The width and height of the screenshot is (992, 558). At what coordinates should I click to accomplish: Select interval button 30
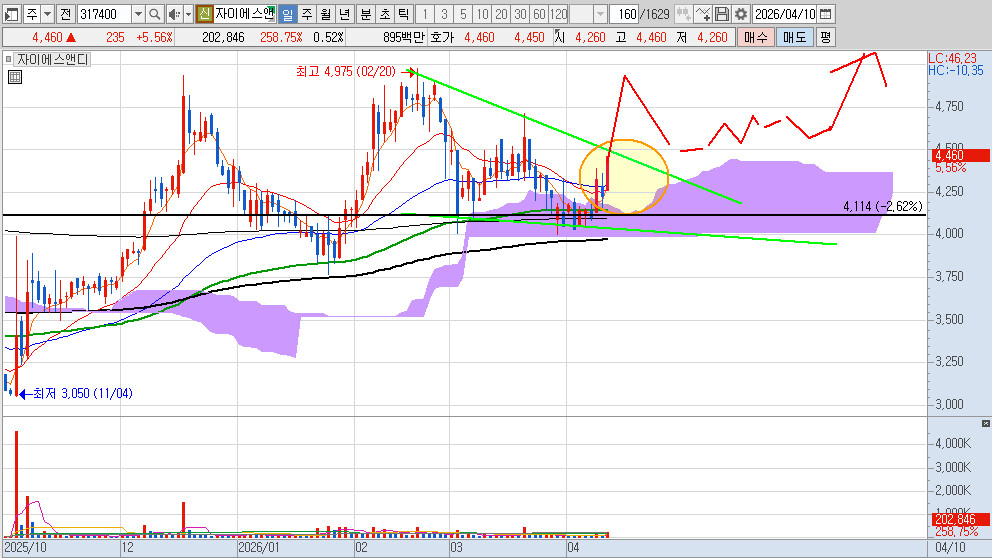tap(520, 13)
